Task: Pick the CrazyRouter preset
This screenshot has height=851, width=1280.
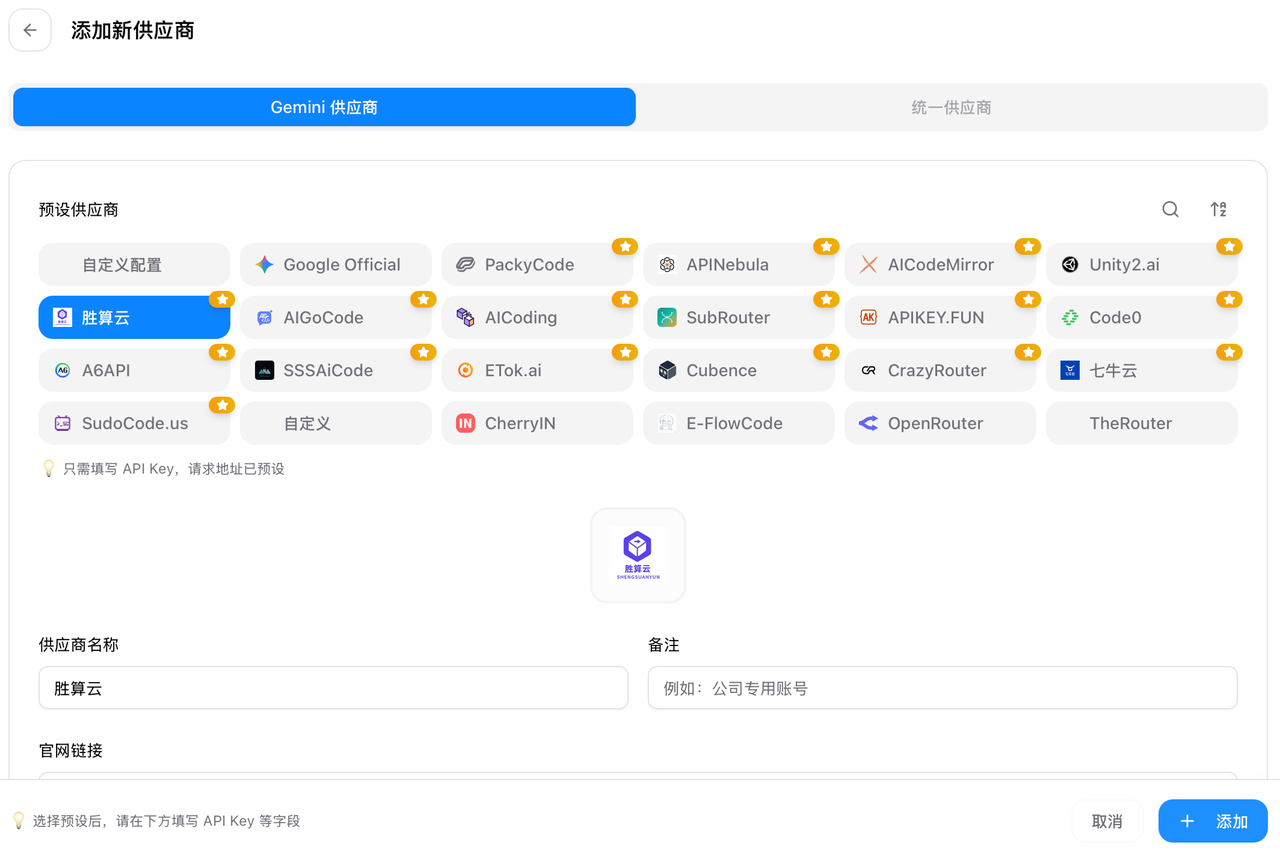Action: 940,371
